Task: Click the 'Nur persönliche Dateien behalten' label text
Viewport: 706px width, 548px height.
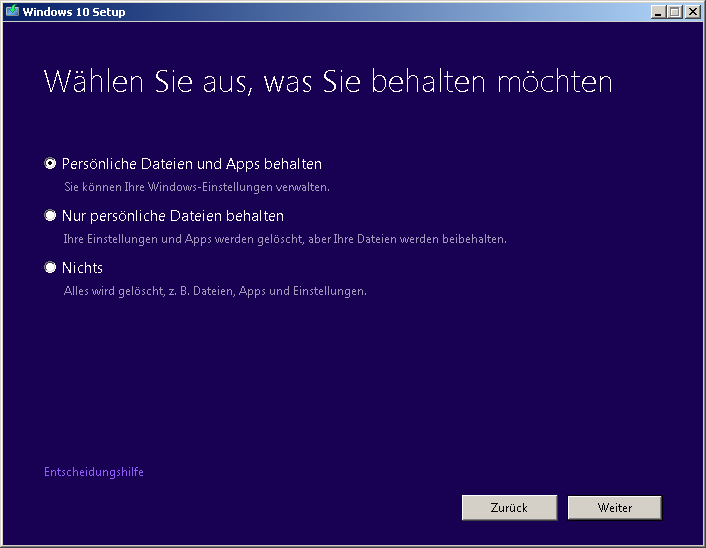Action: coord(172,216)
